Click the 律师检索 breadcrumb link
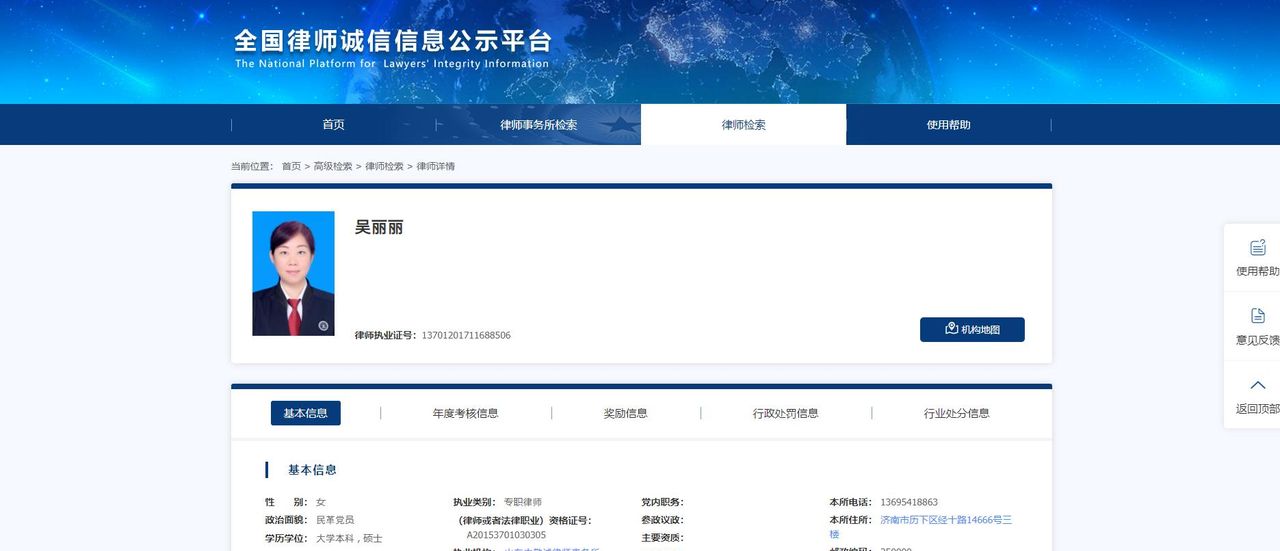This screenshot has height=551, width=1280. click(384, 166)
